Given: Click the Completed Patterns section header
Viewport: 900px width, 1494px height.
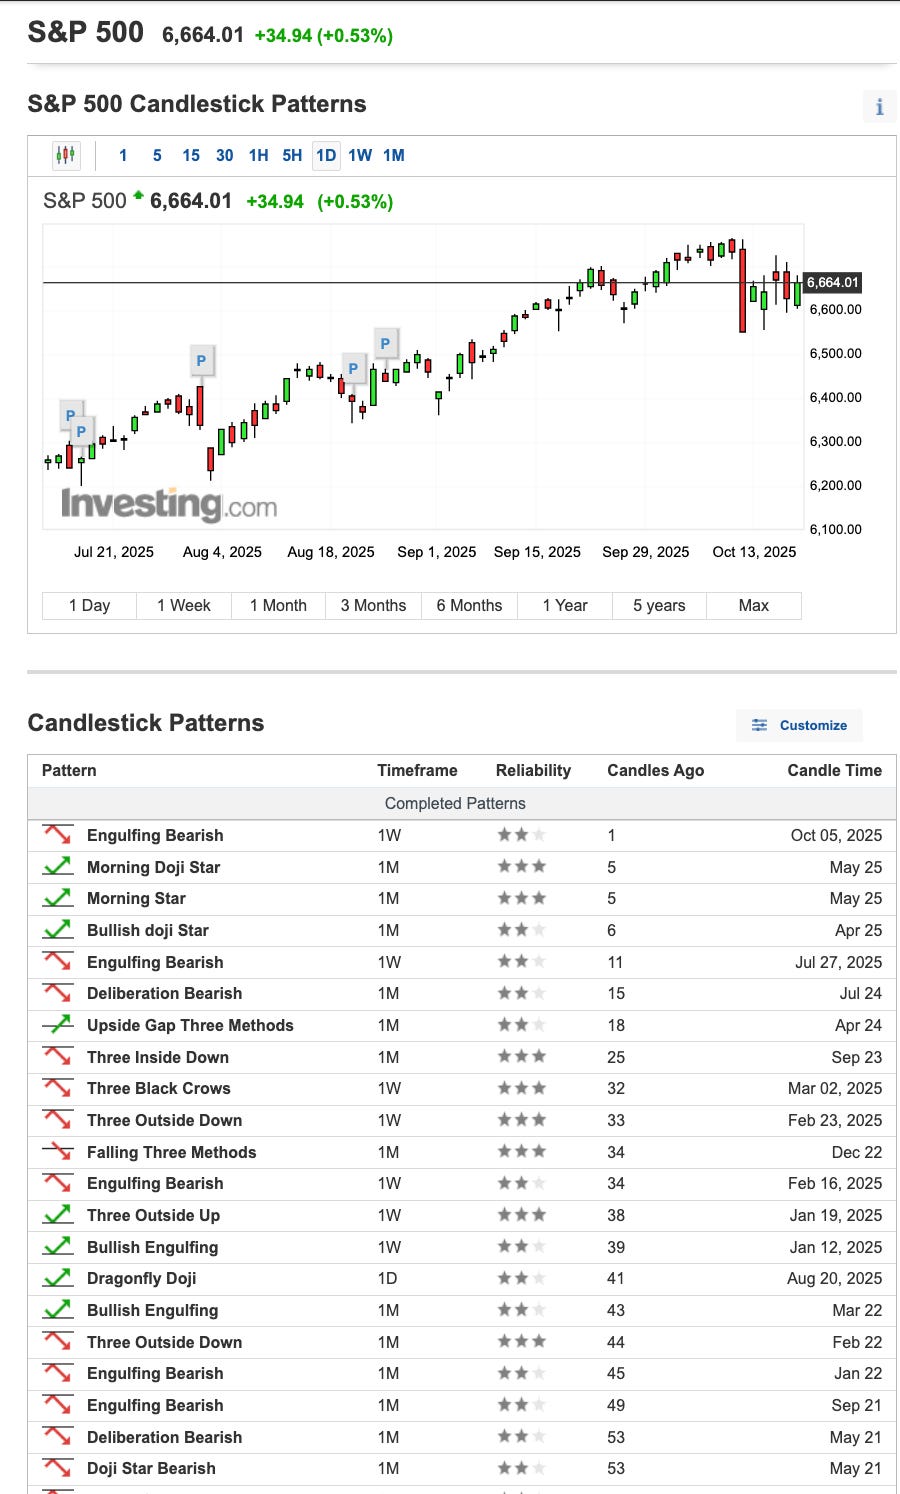Looking at the screenshot, I should coord(455,803).
